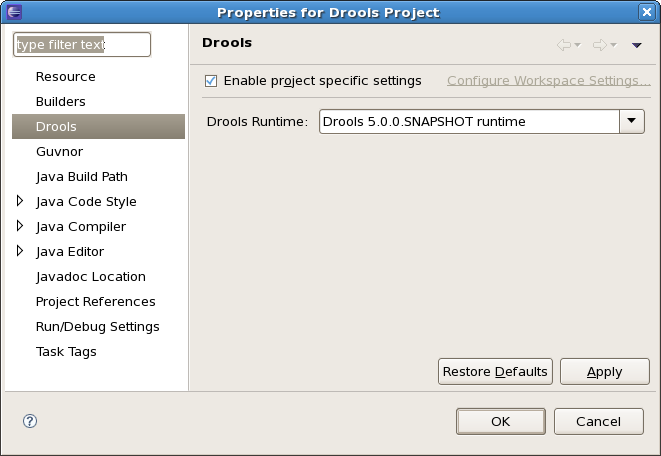Open the Configure Workspace Settings link
The image size is (661, 456).
[x=548, y=81]
